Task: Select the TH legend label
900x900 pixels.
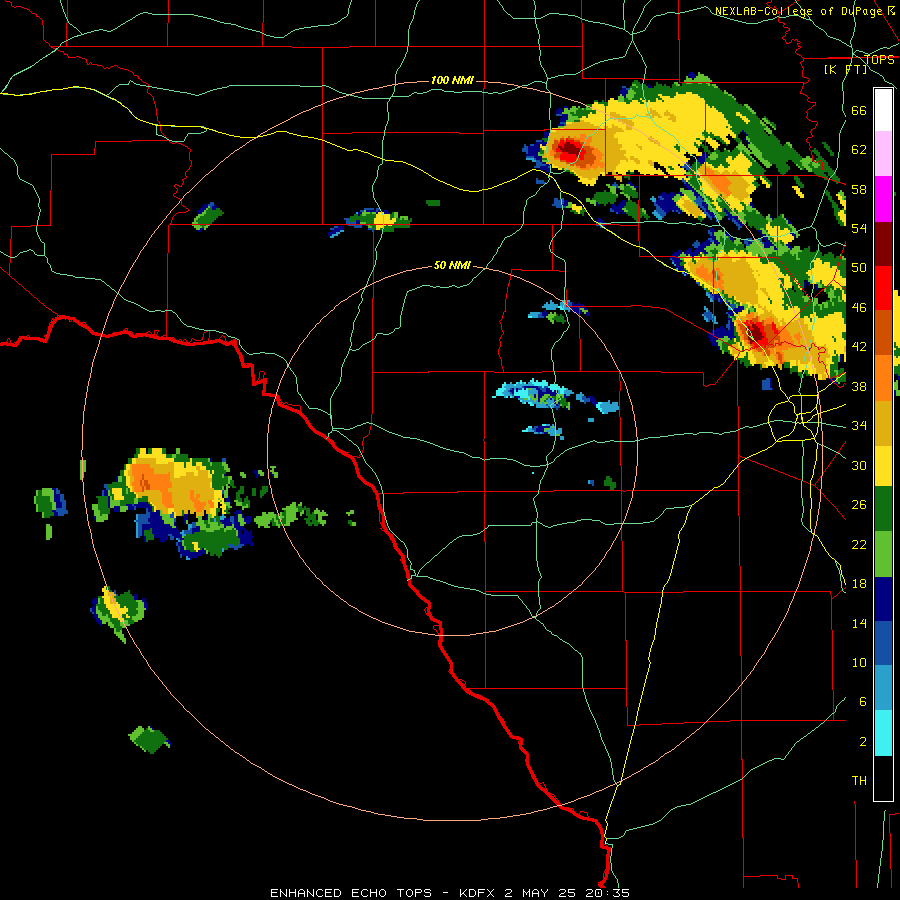Action: (859, 781)
